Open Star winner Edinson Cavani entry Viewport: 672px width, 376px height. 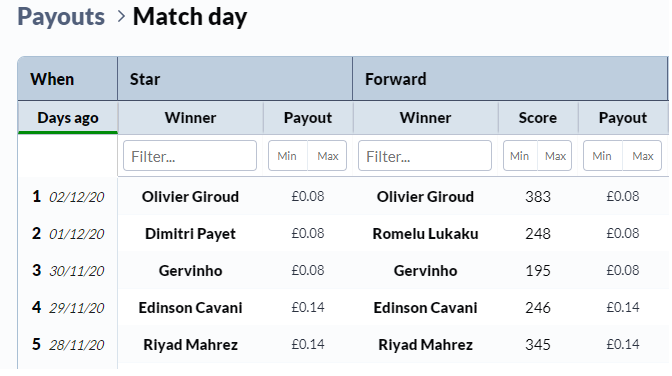point(190,308)
